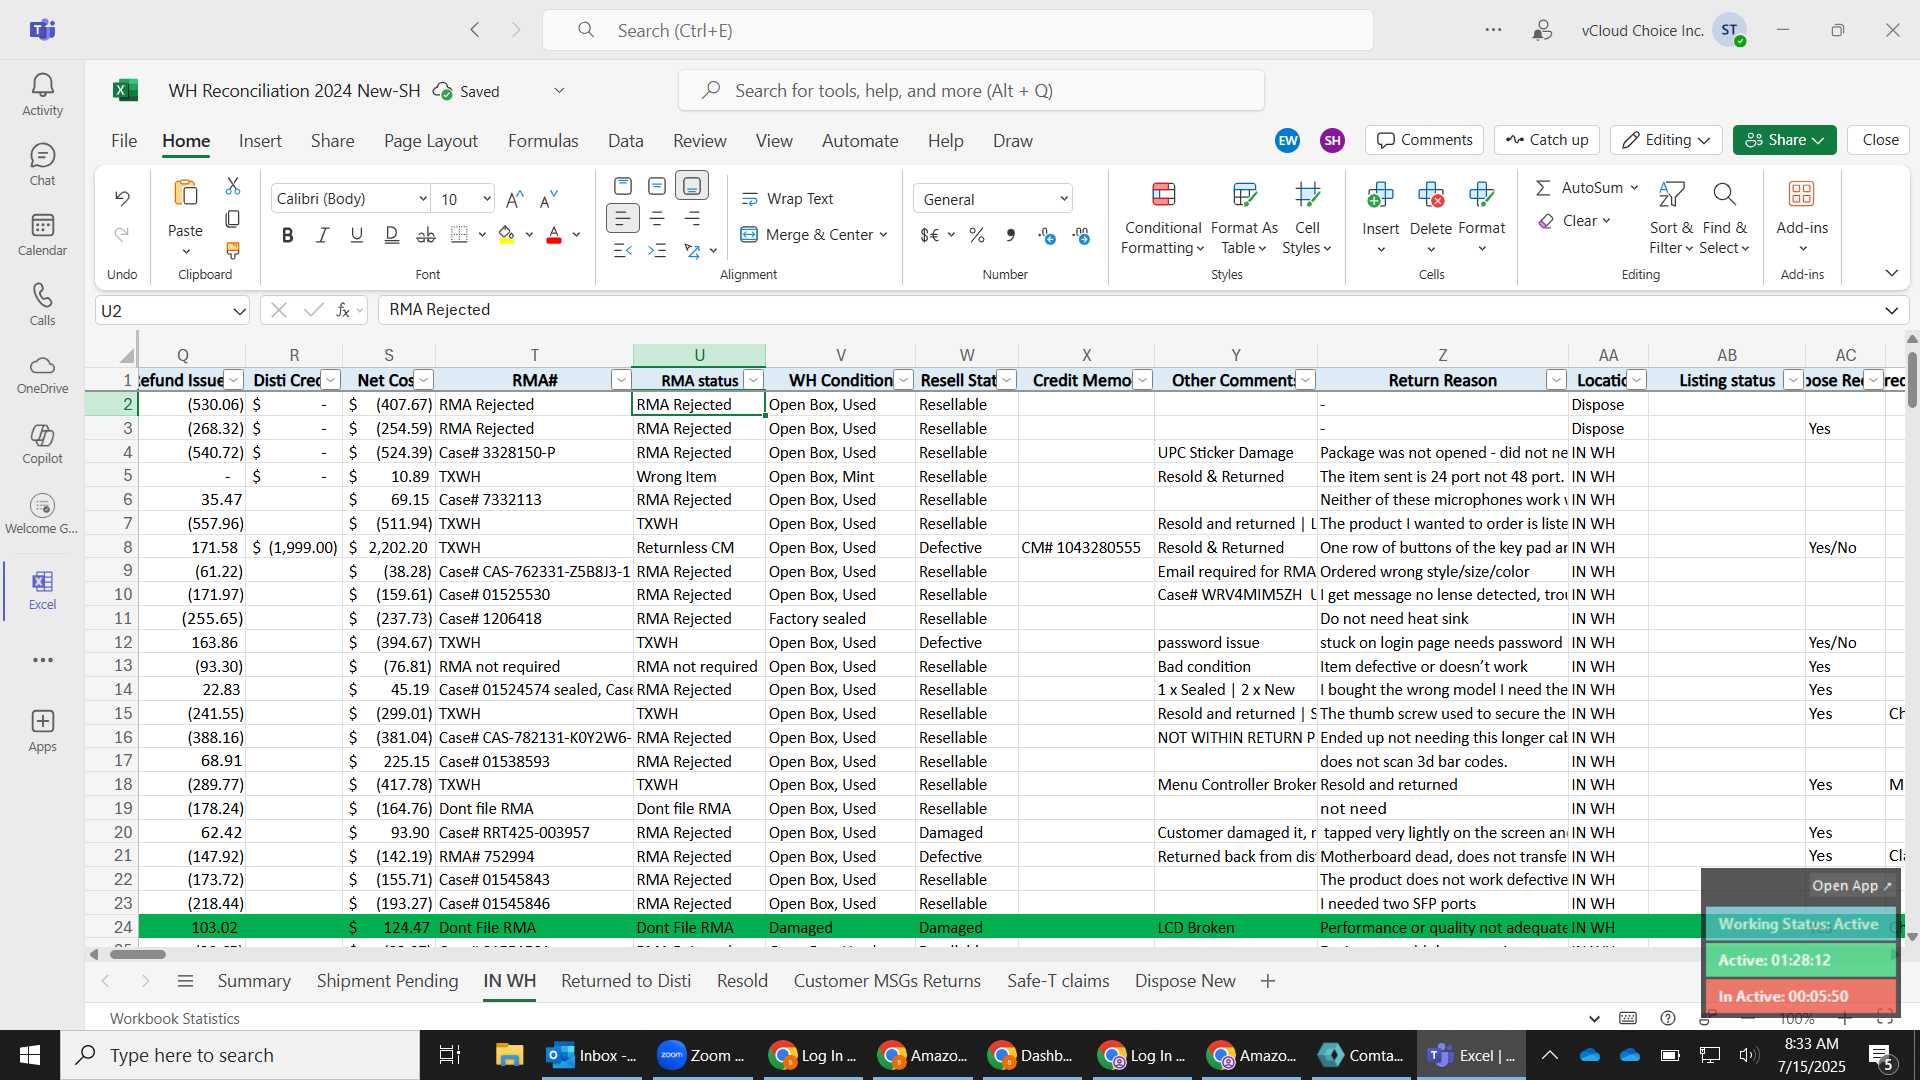
Task: Click Delete cells icon
Action: (x=1431, y=195)
